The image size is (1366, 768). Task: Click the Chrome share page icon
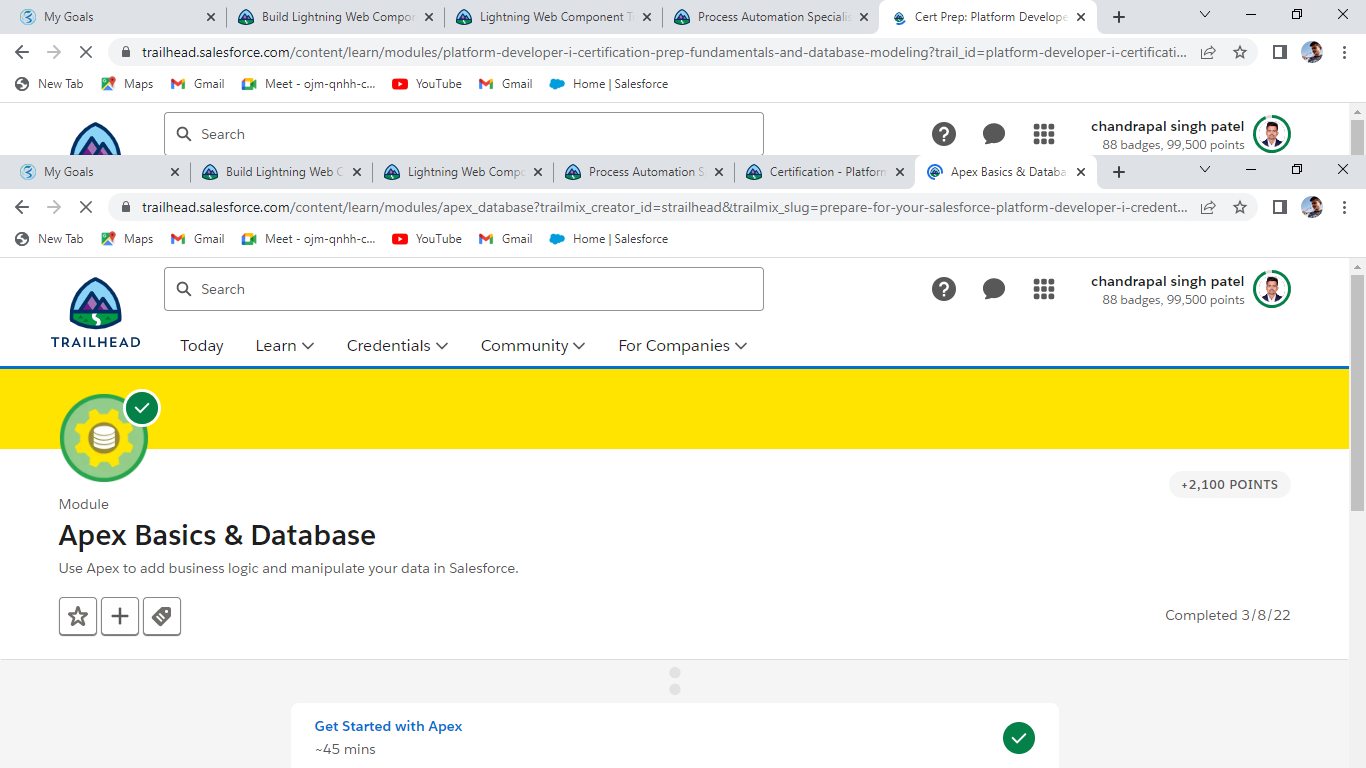(x=1208, y=207)
